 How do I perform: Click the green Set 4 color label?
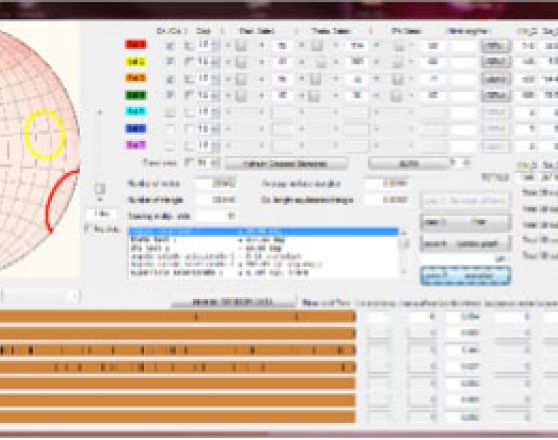pyautogui.click(x=136, y=95)
